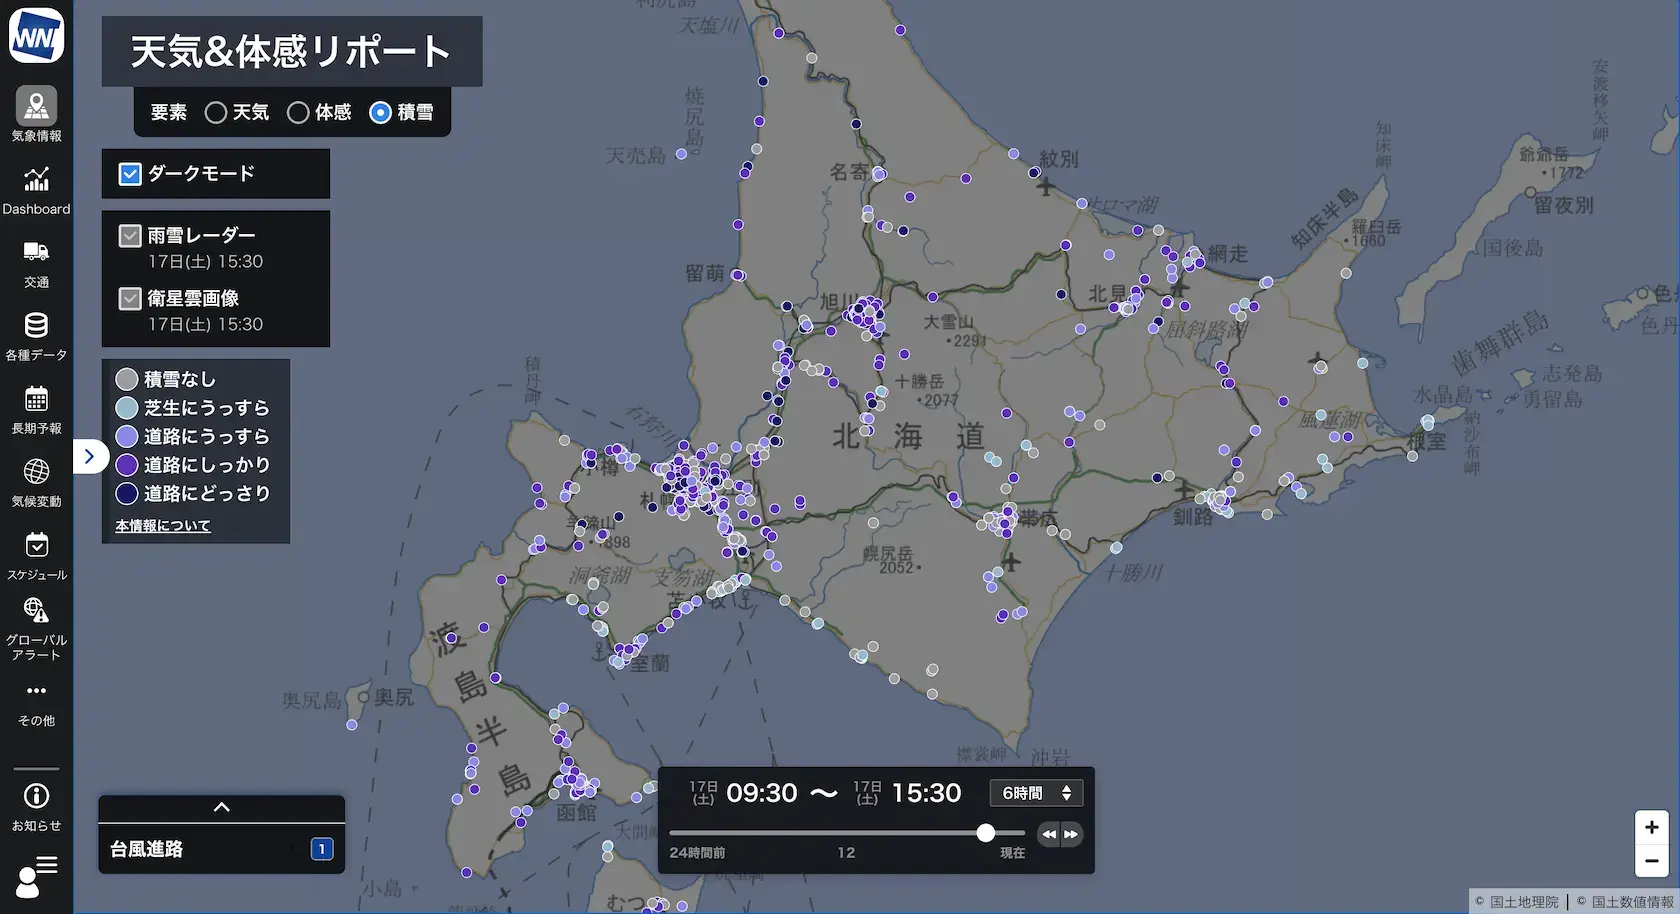Open the その他 more menu
This screenshot has width=1680, height=914.
click(36, 692)
